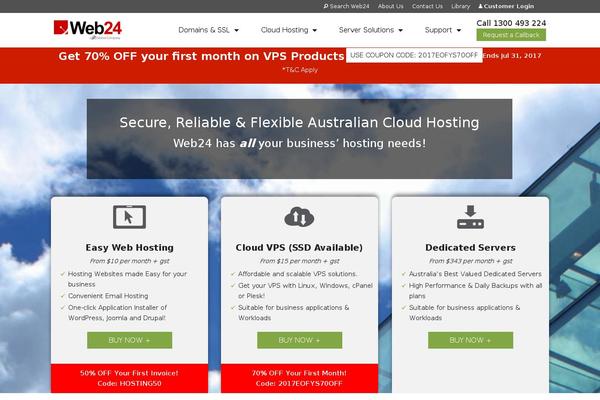The width and height of the screenshot is (600, 400).
Task: Expand the Support dropdown arrow
Action: coord(459,30)
